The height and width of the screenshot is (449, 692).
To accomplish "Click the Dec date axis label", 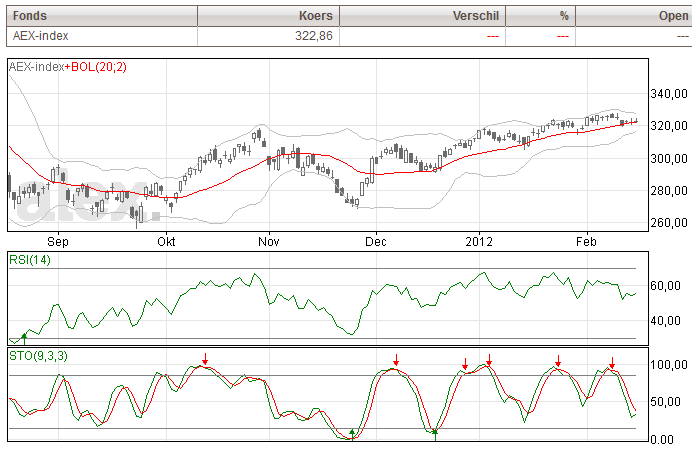I will point(376,241).
